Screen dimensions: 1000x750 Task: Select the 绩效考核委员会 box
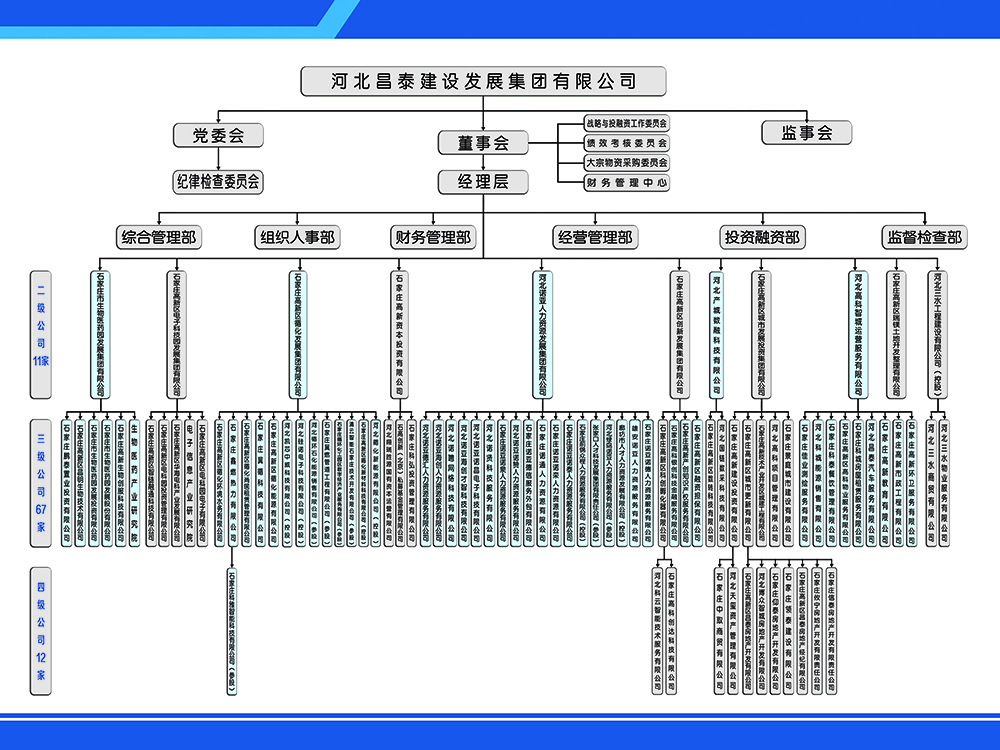626,143
